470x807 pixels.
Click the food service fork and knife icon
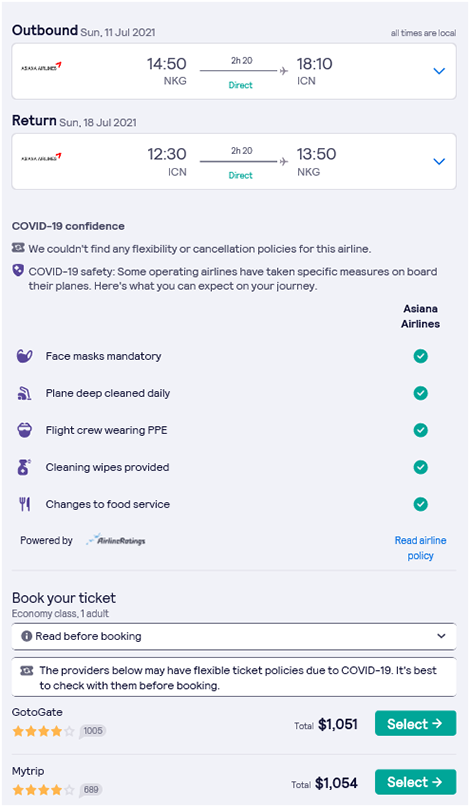(x=25, y=504)
